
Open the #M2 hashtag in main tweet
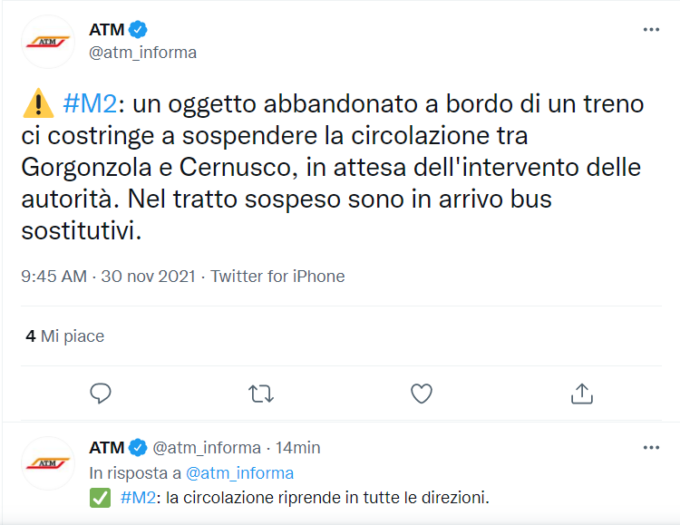(90, 104)
